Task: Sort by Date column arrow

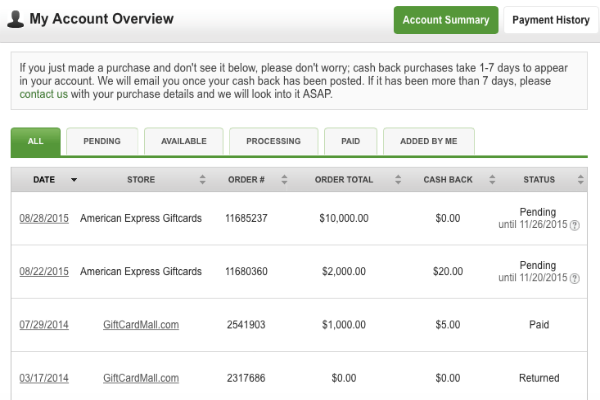Action: click(74, 180)
